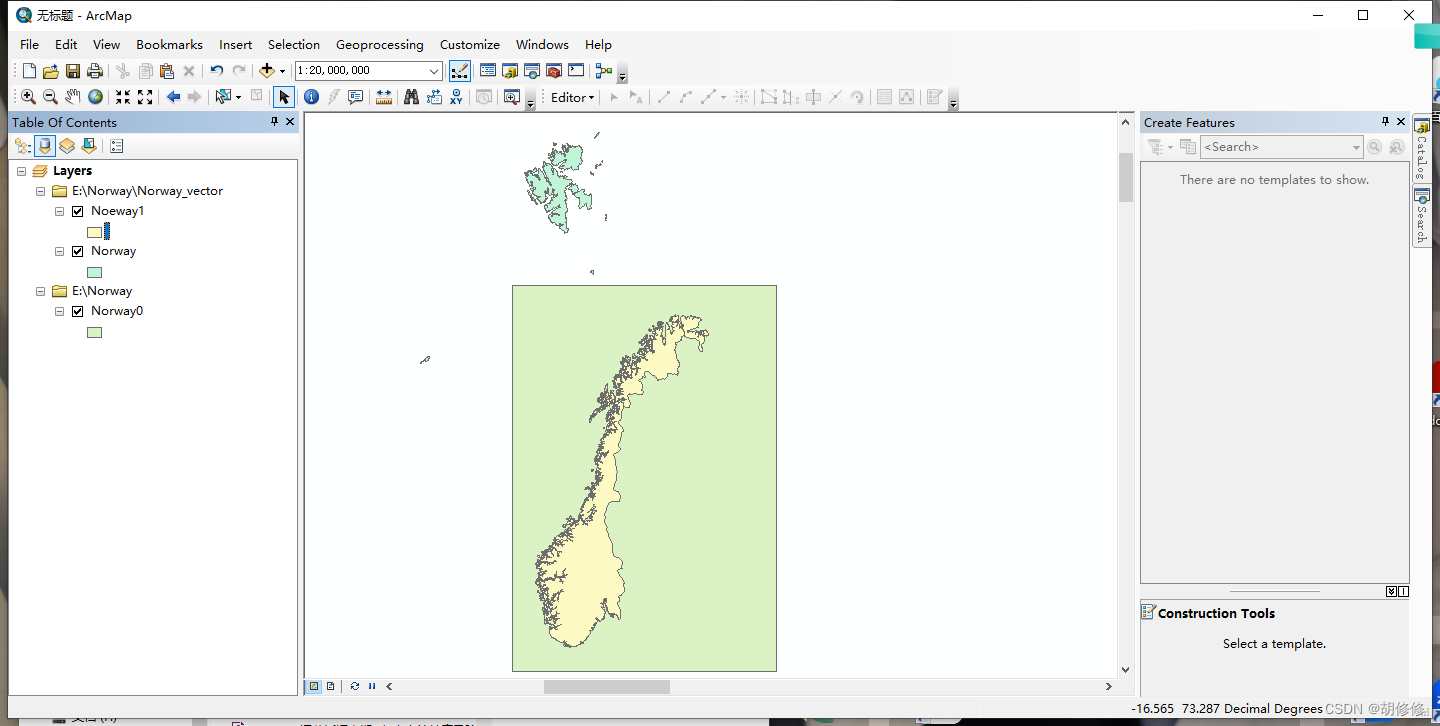Open the viewer window magnifier icon
This screenshot has height=726, width=1440.
coord(511,97)
